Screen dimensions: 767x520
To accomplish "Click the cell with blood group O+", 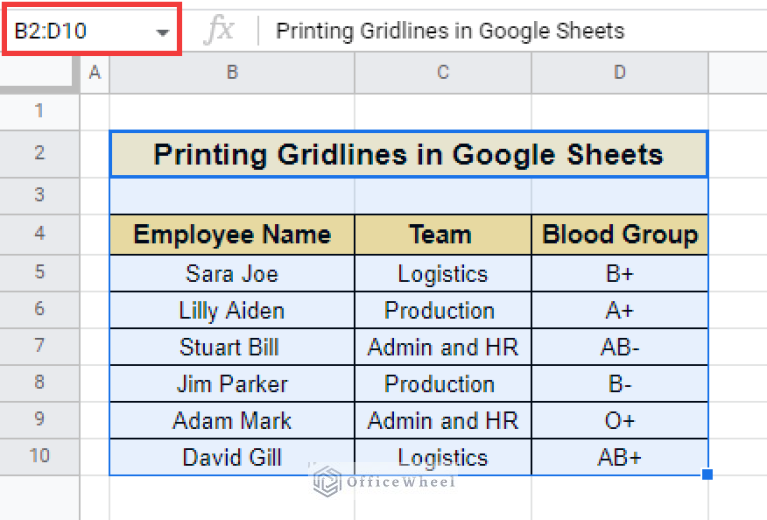I will pos(619,420).
